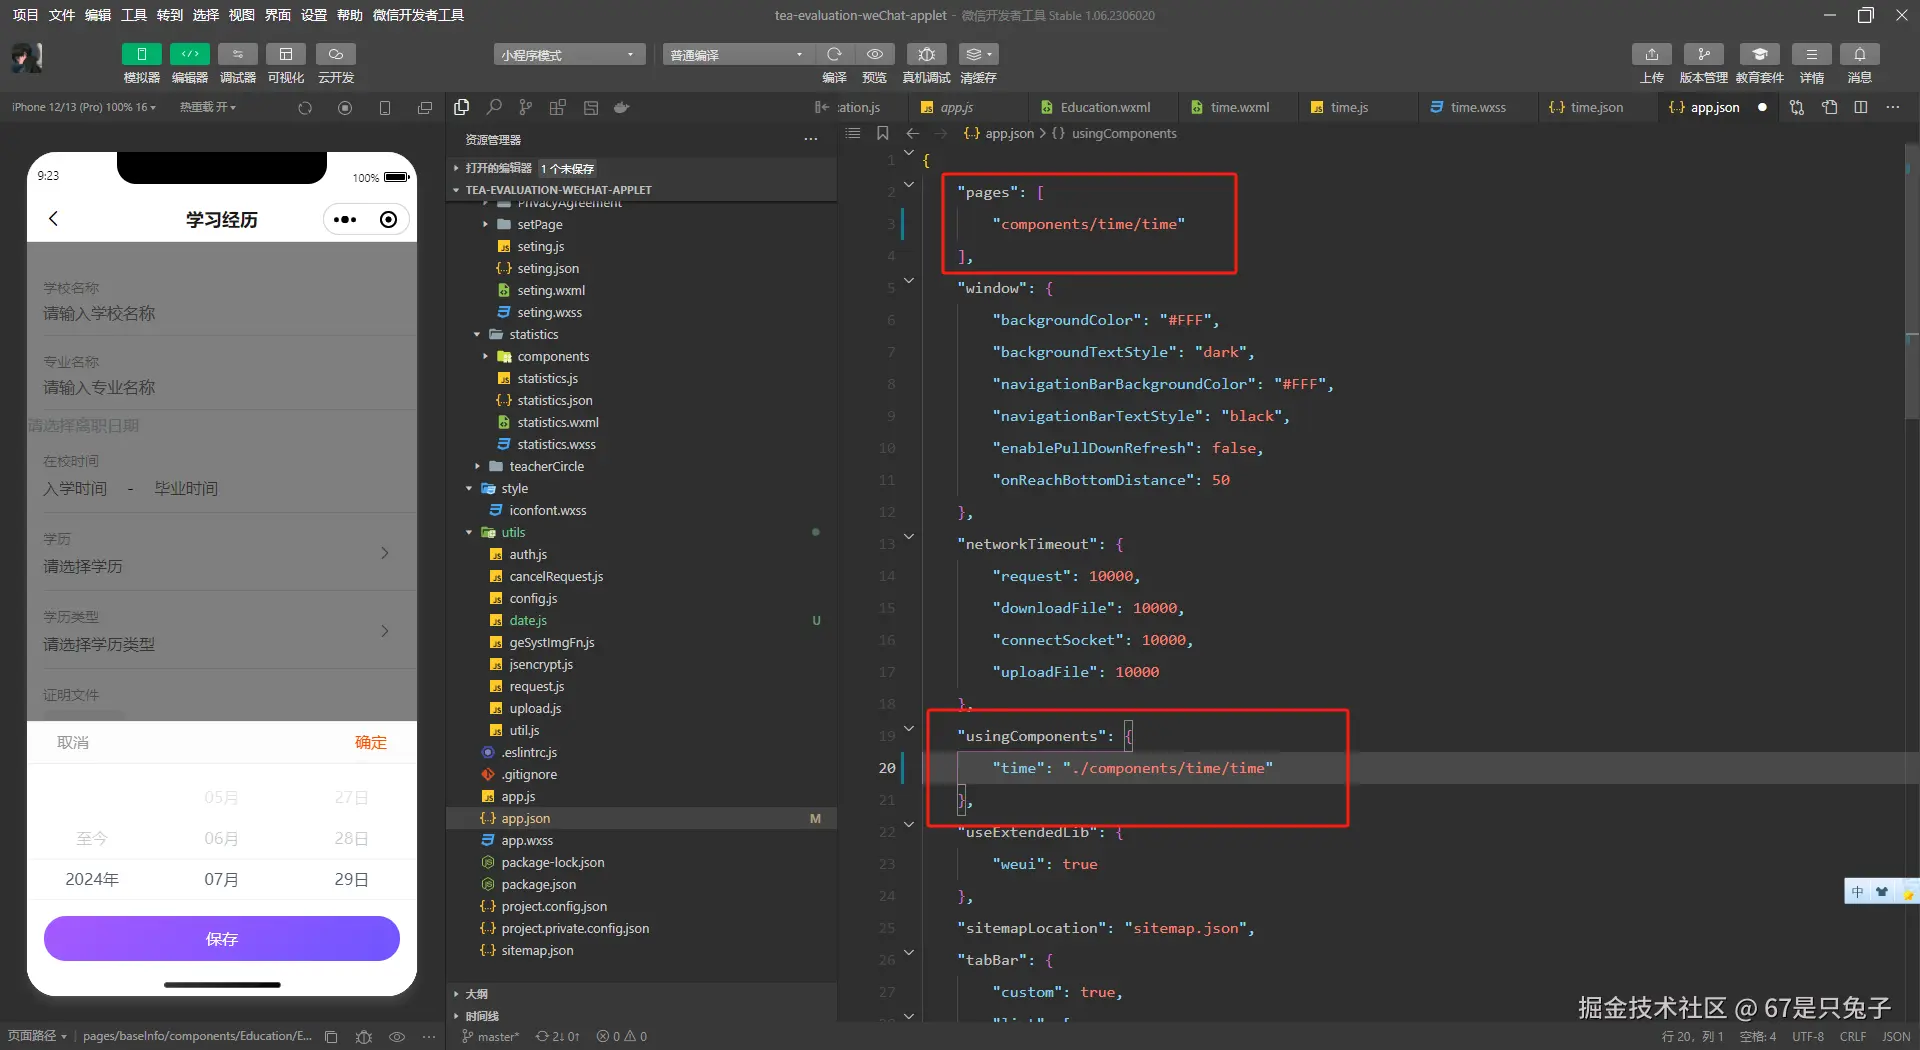Screen dimensions: 1920x1050
Task: Open the search panel magnifier icon
Action: pos(494,107)
